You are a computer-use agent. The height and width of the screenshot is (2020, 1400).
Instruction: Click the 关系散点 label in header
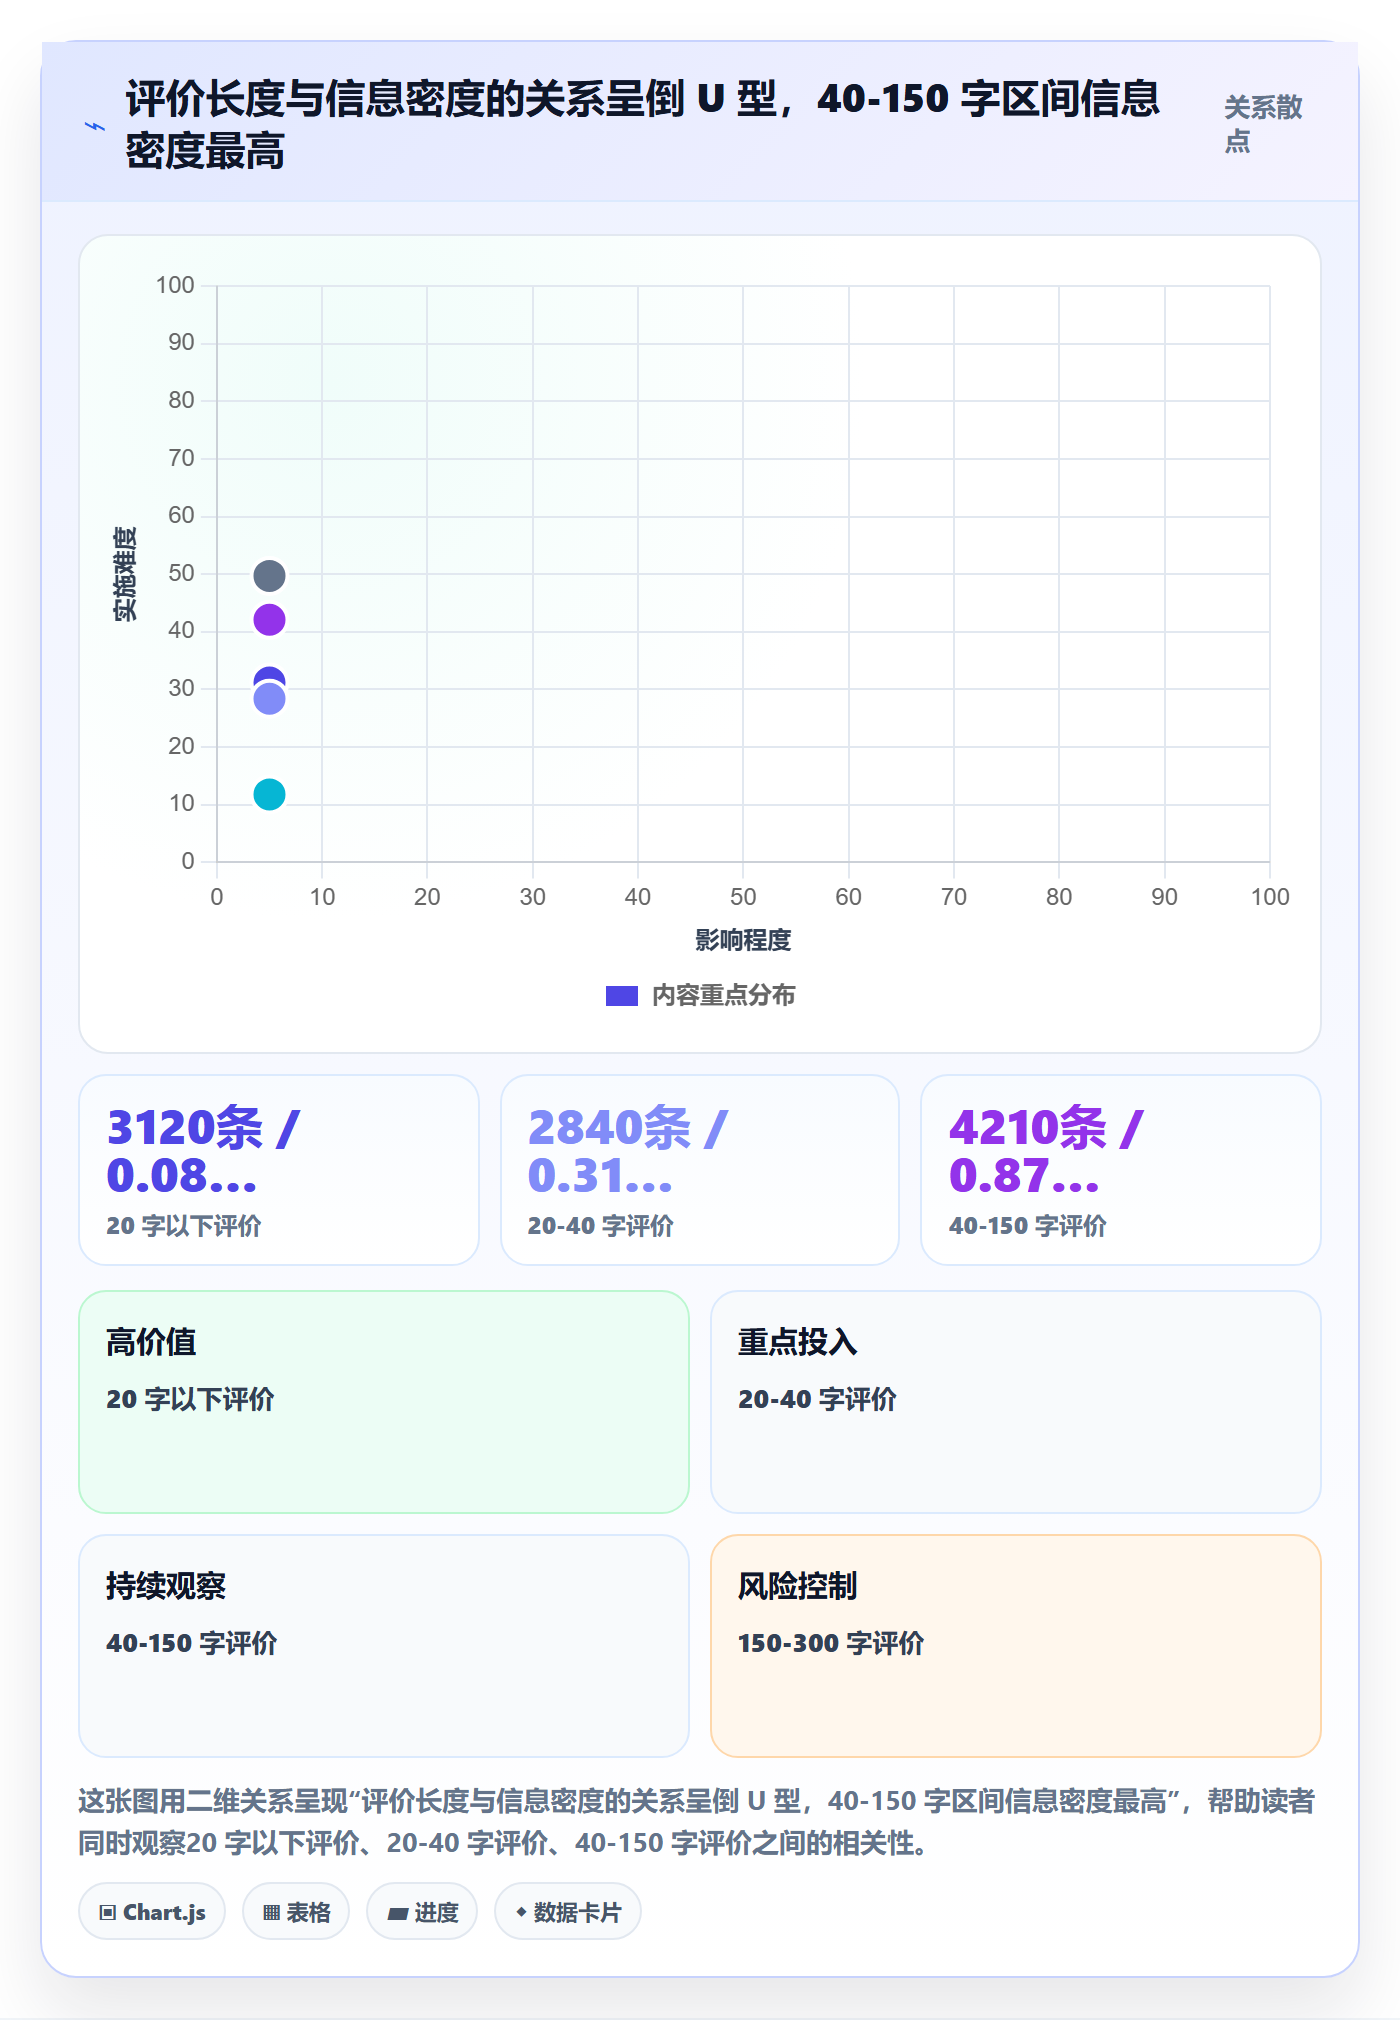click(1263, 124)
